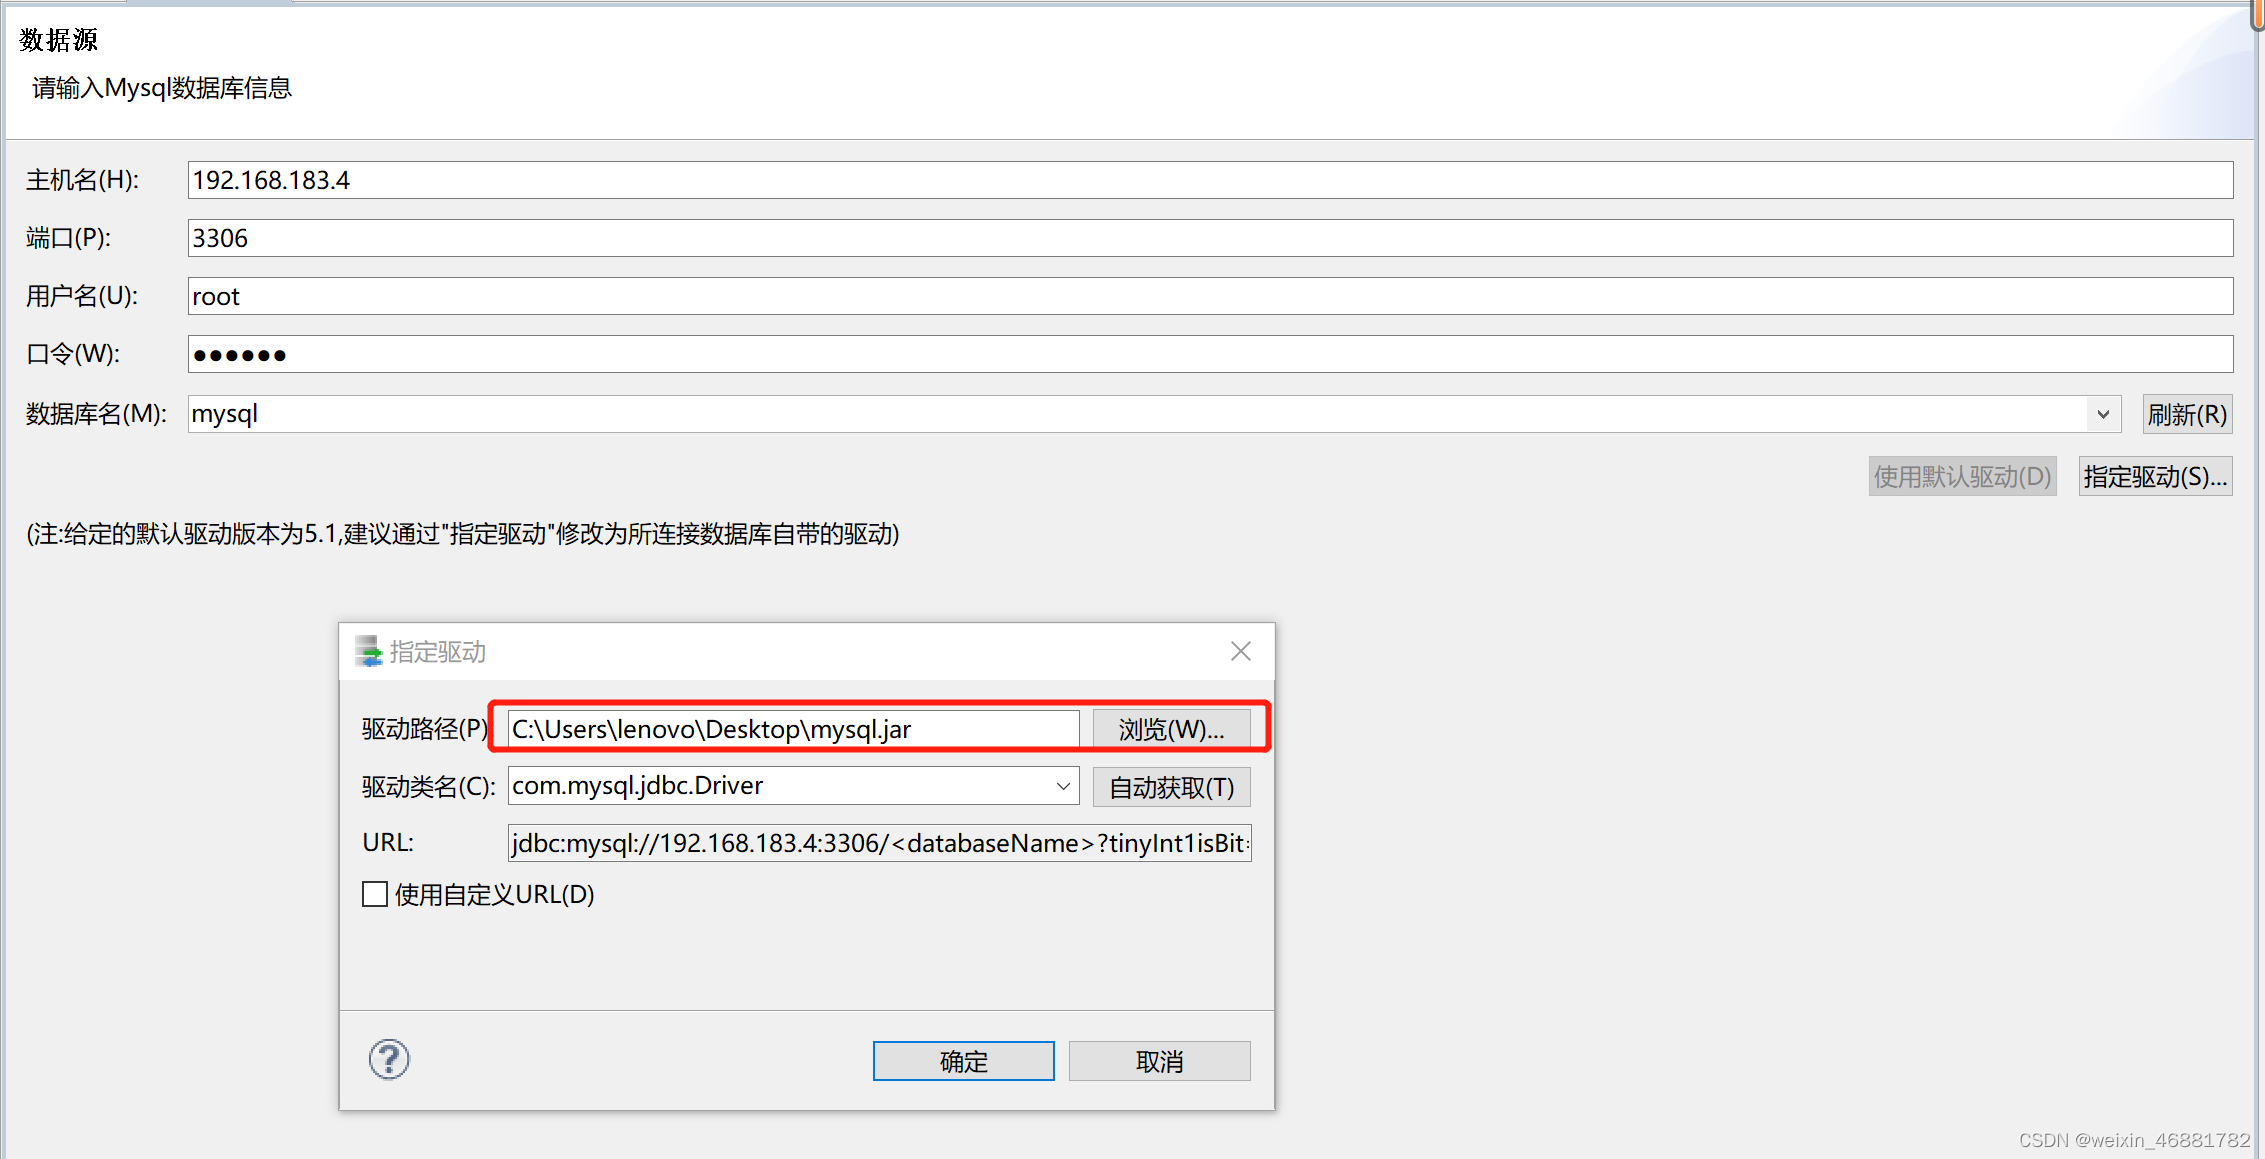Click the driver icon in 指定驱动 title bar
Screen dimensions: 2265x1159
click(370, 650)
